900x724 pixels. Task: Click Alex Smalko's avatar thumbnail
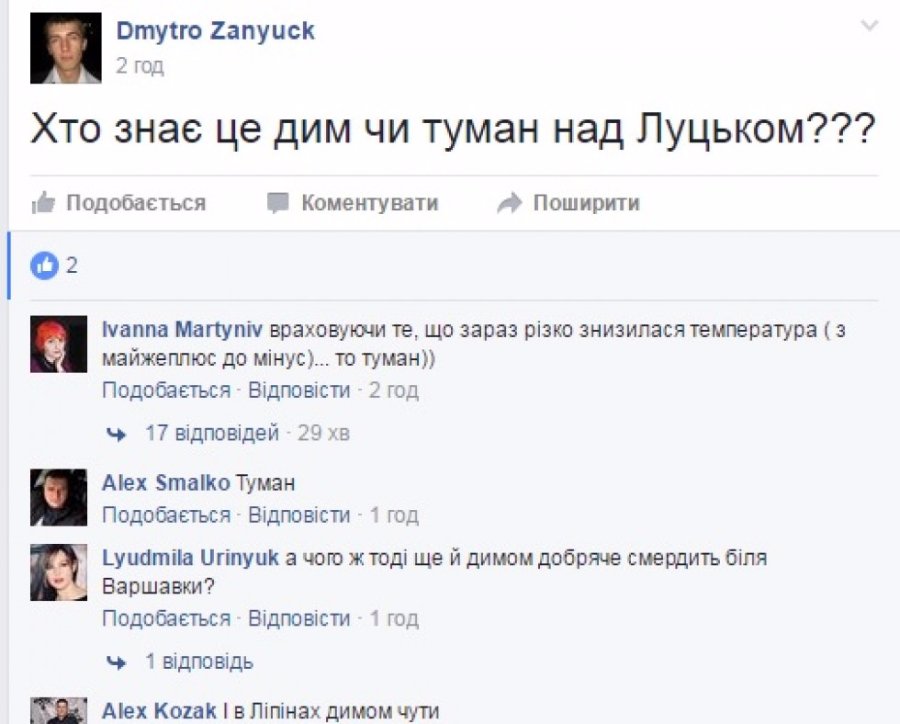point(58,497)
